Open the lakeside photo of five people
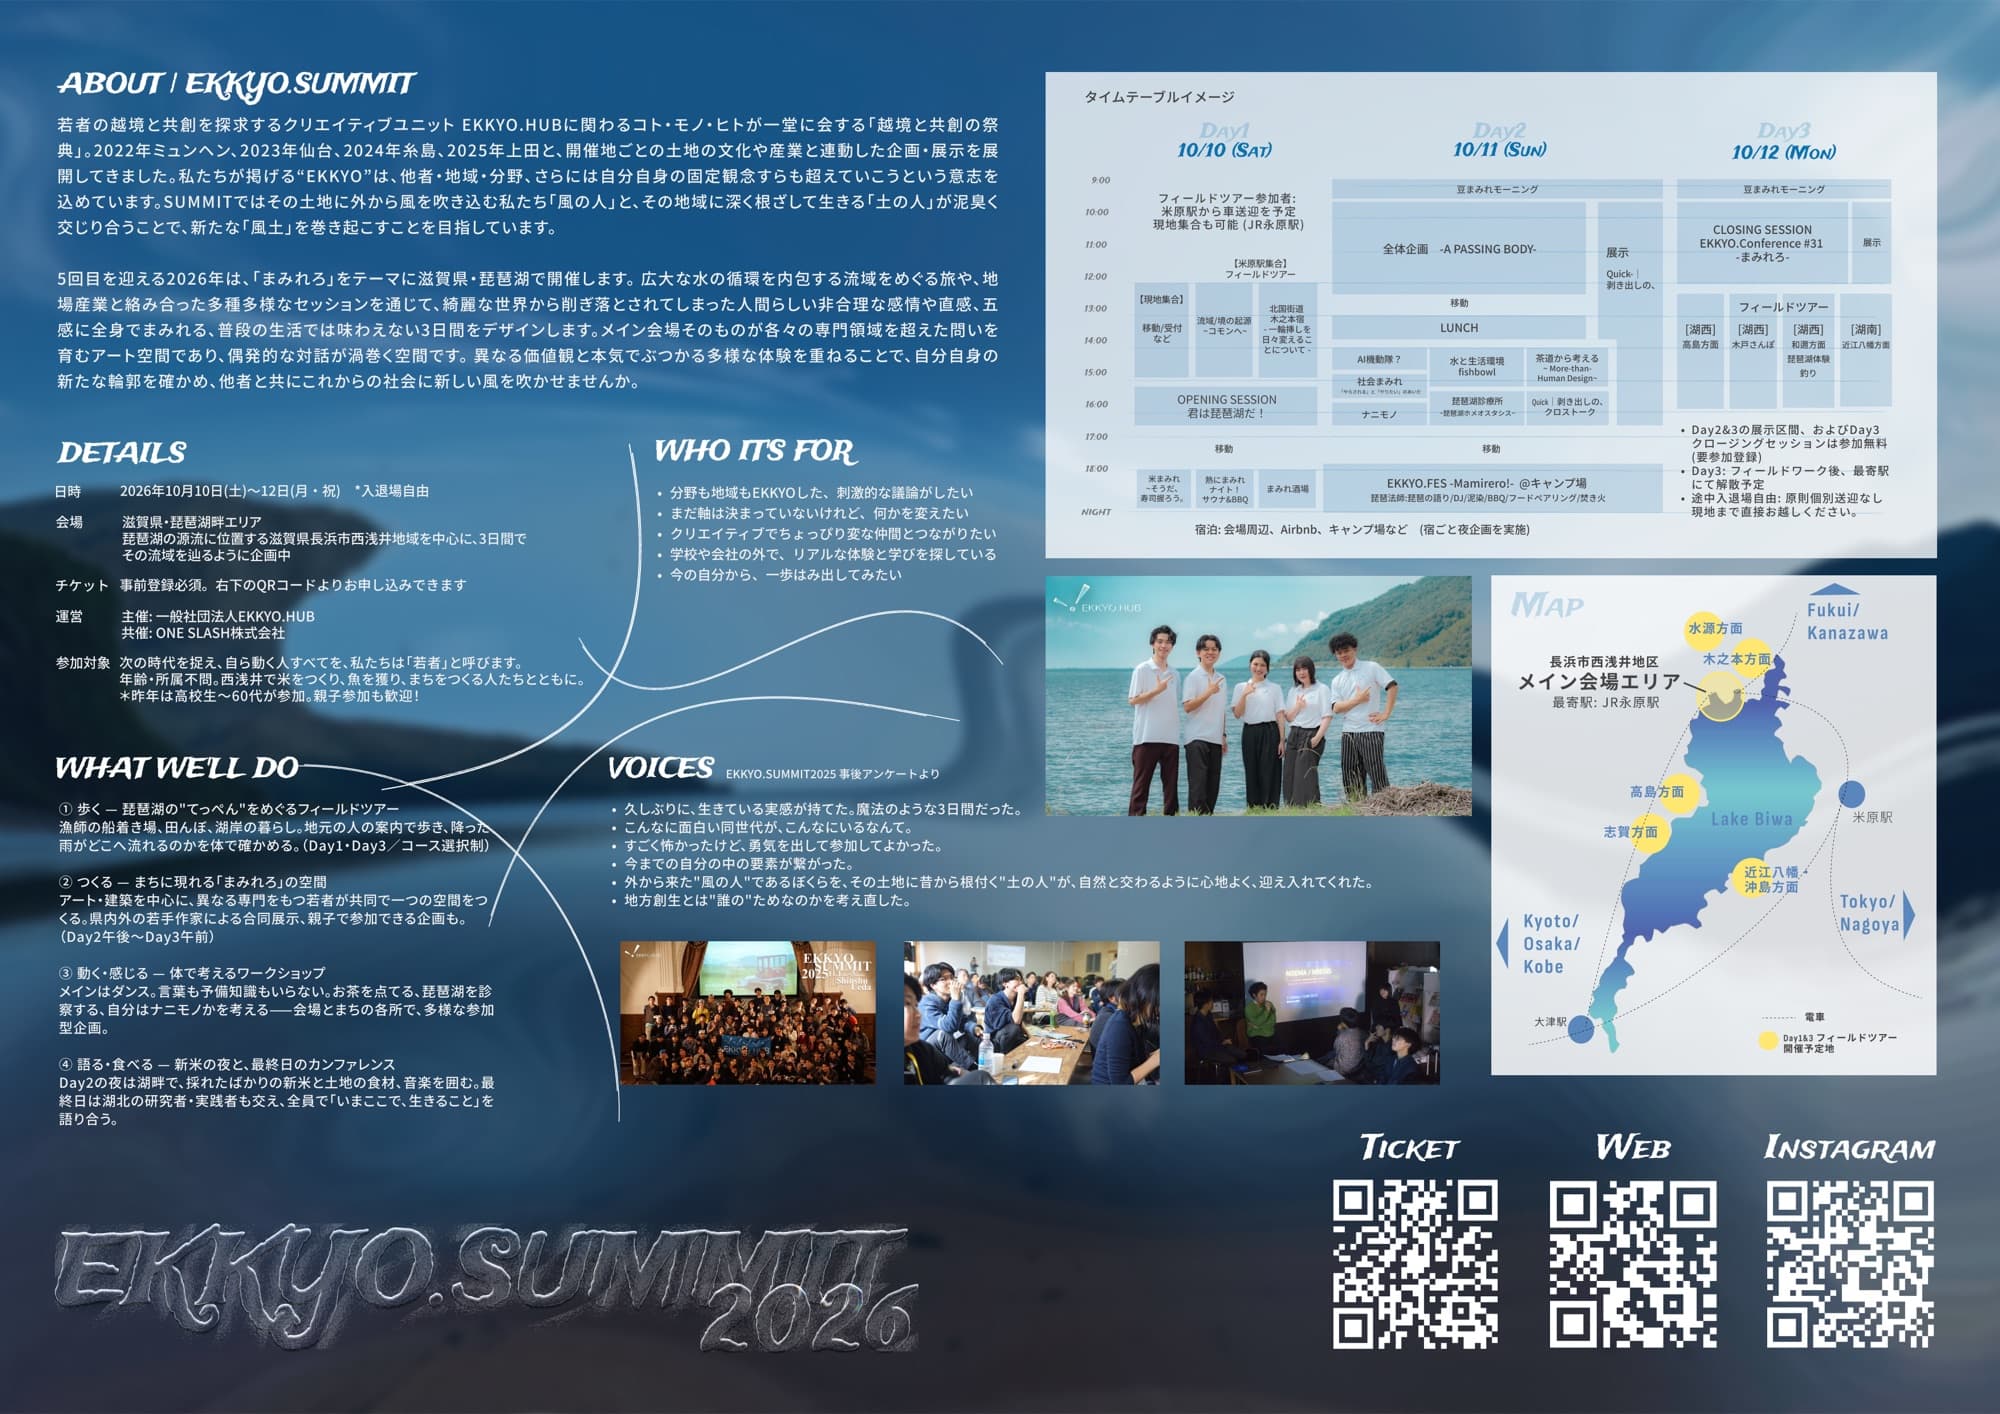This screenshot has width=2000, height=1414. click(1258, 695)
